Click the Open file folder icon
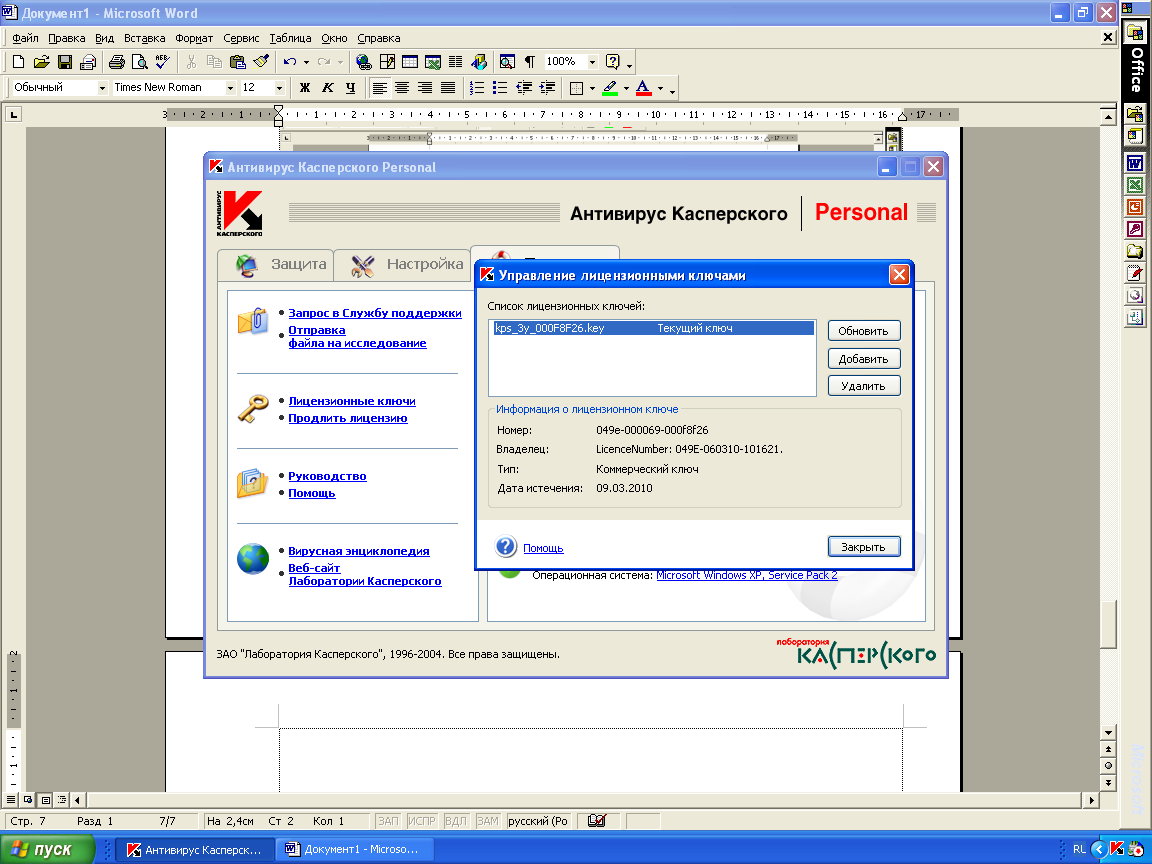This screenshot has width=1152, height=864. coord(41,62)
